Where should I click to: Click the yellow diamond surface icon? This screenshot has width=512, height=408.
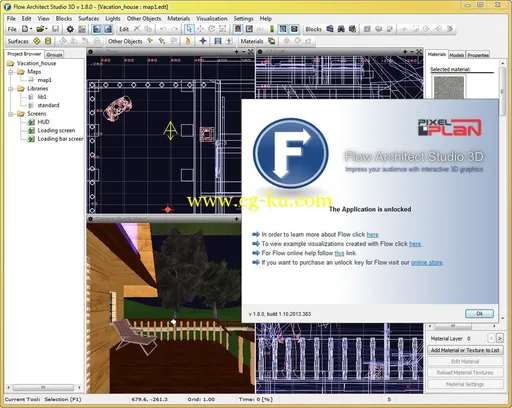point(37,41)
